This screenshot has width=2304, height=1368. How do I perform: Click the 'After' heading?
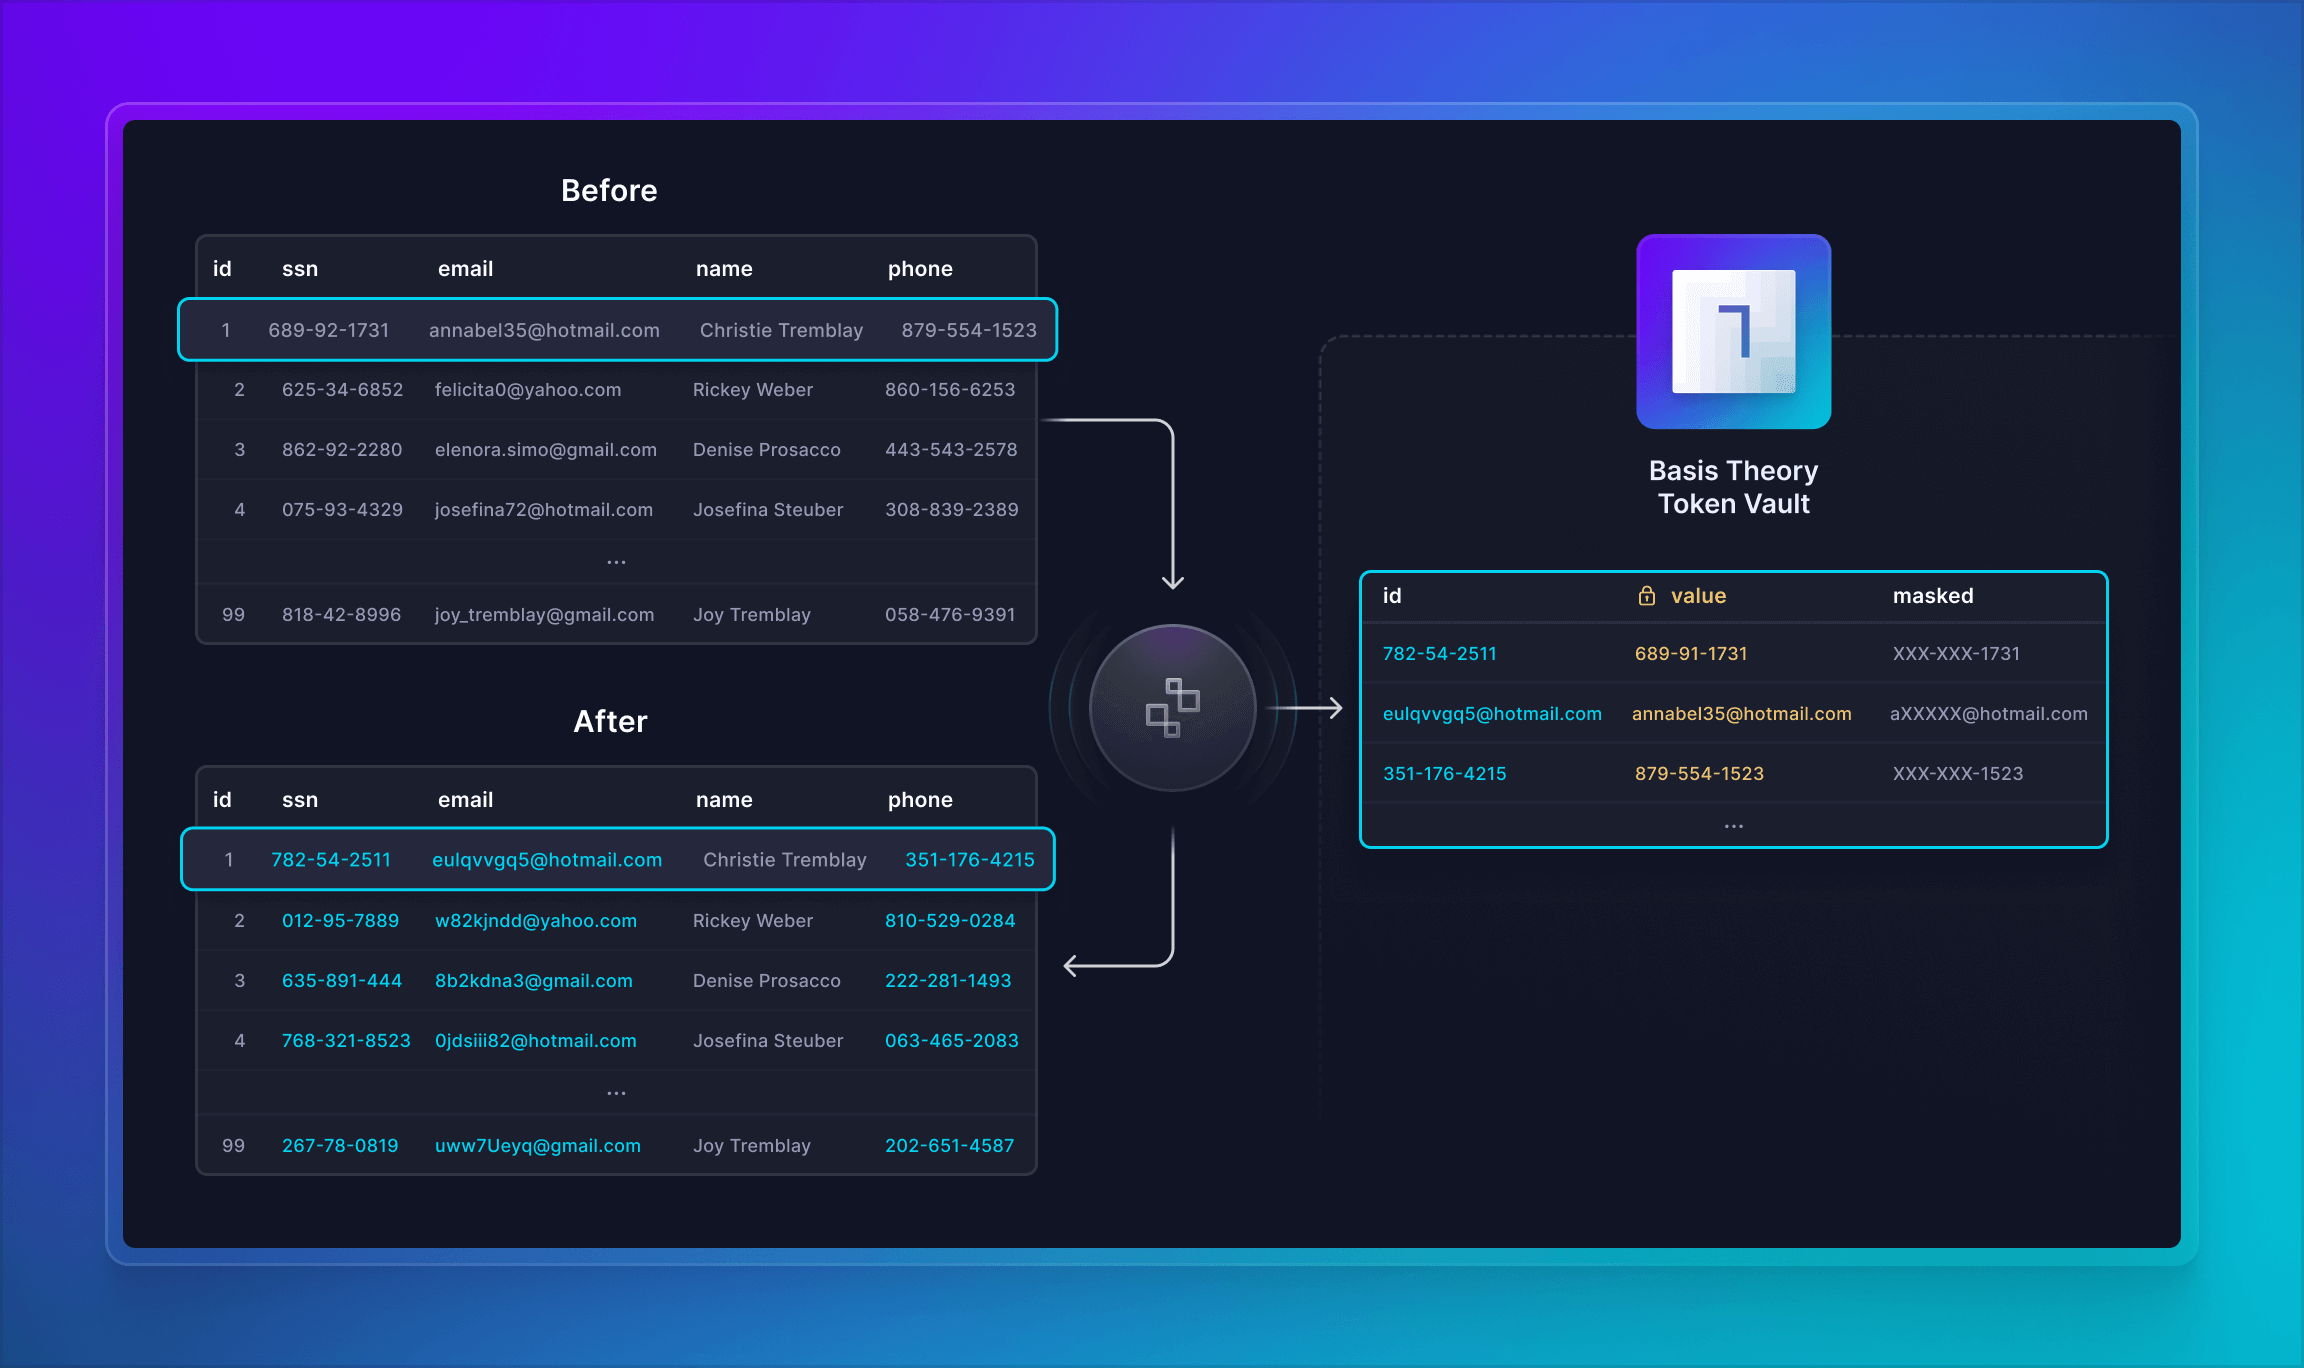(610, 721)
